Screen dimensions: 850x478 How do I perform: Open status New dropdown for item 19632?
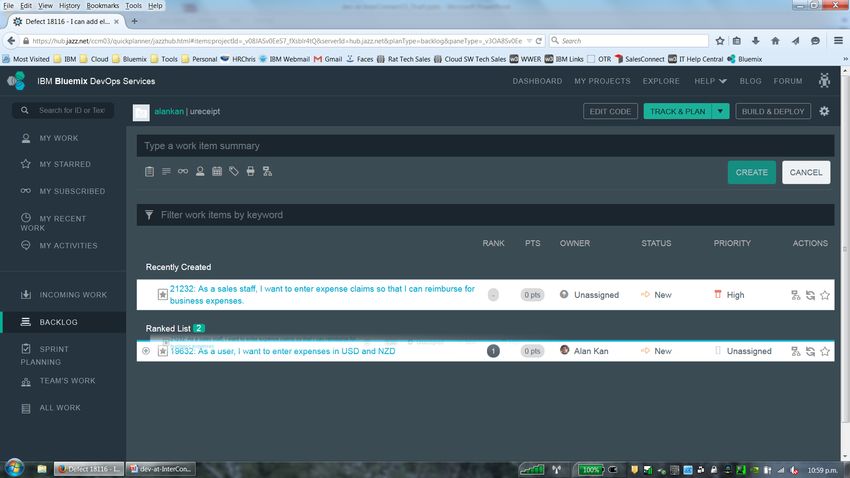pyautogui.click(x=656, y=351)
